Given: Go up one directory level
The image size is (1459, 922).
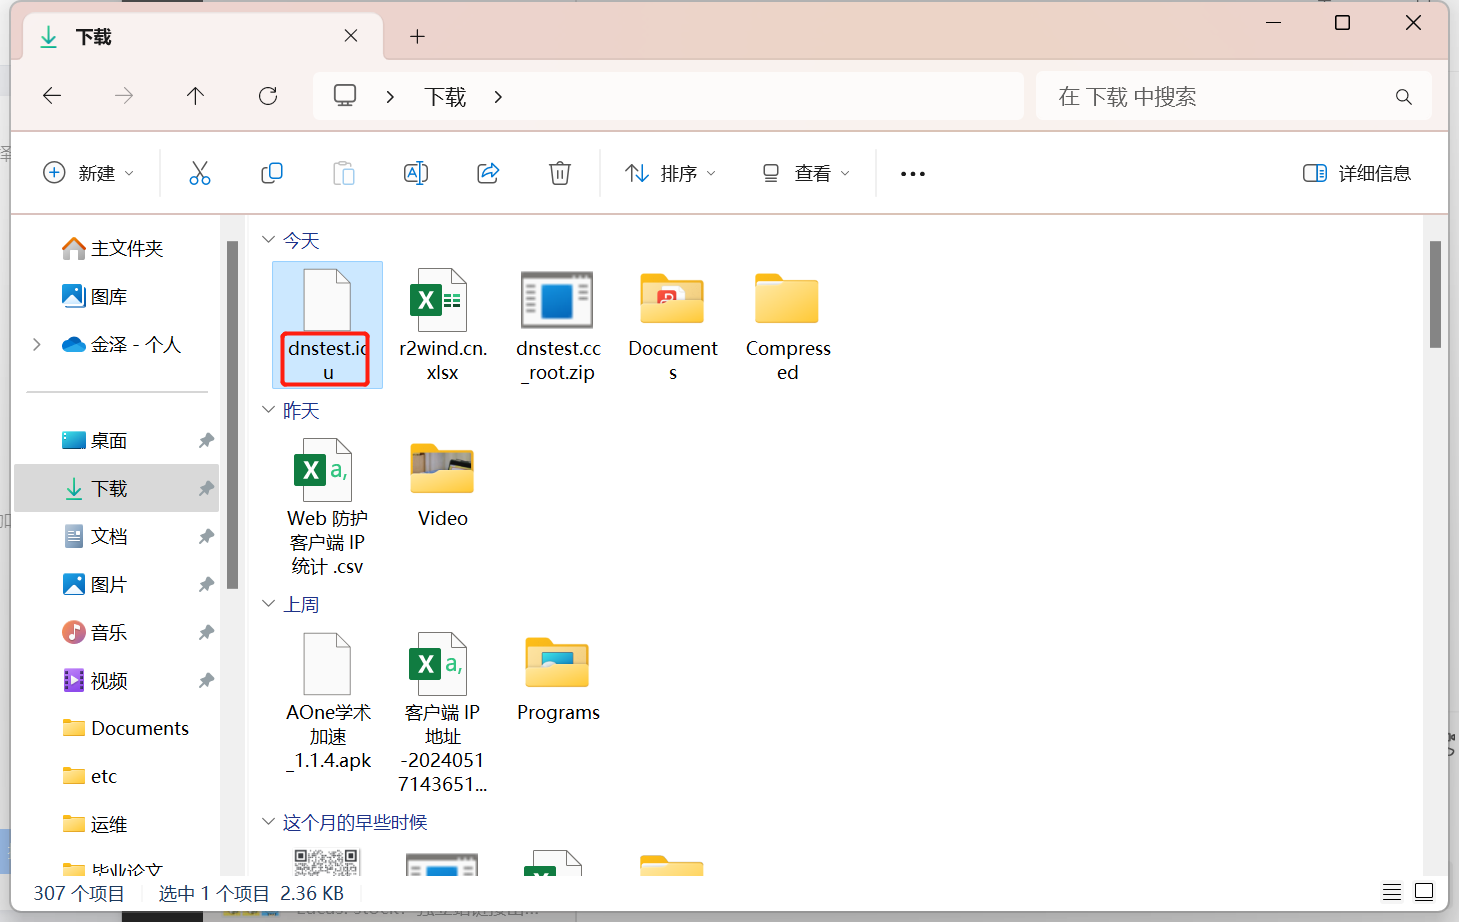Looking at the screenshot, I should coord(195,96).
